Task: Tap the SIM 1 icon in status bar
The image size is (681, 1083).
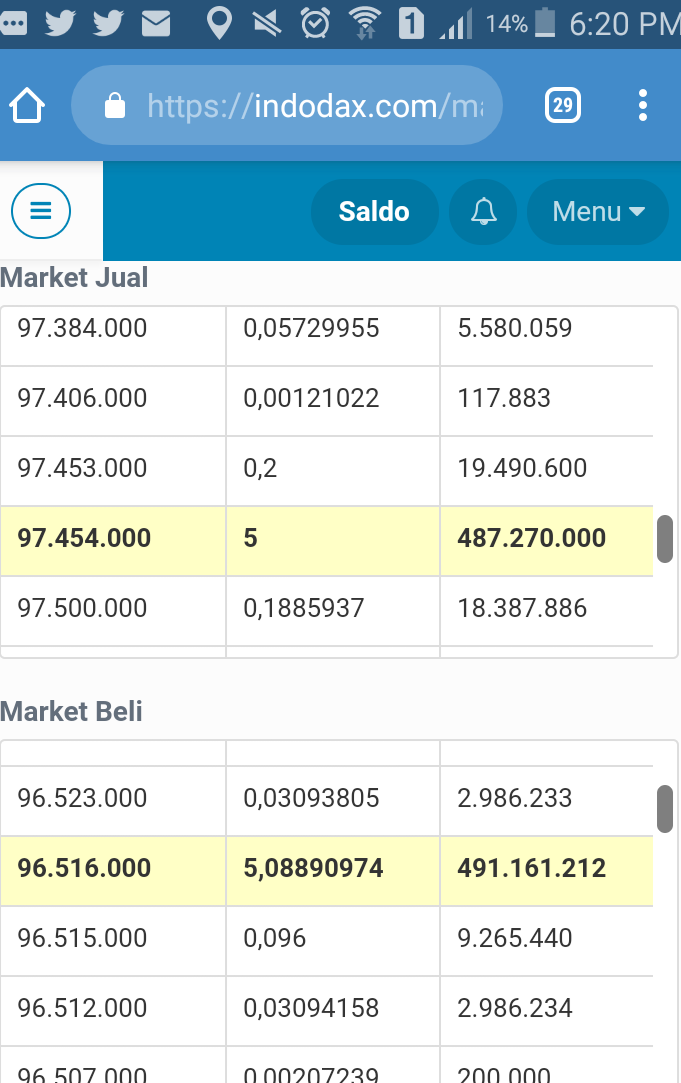Action: pos(411,24)
